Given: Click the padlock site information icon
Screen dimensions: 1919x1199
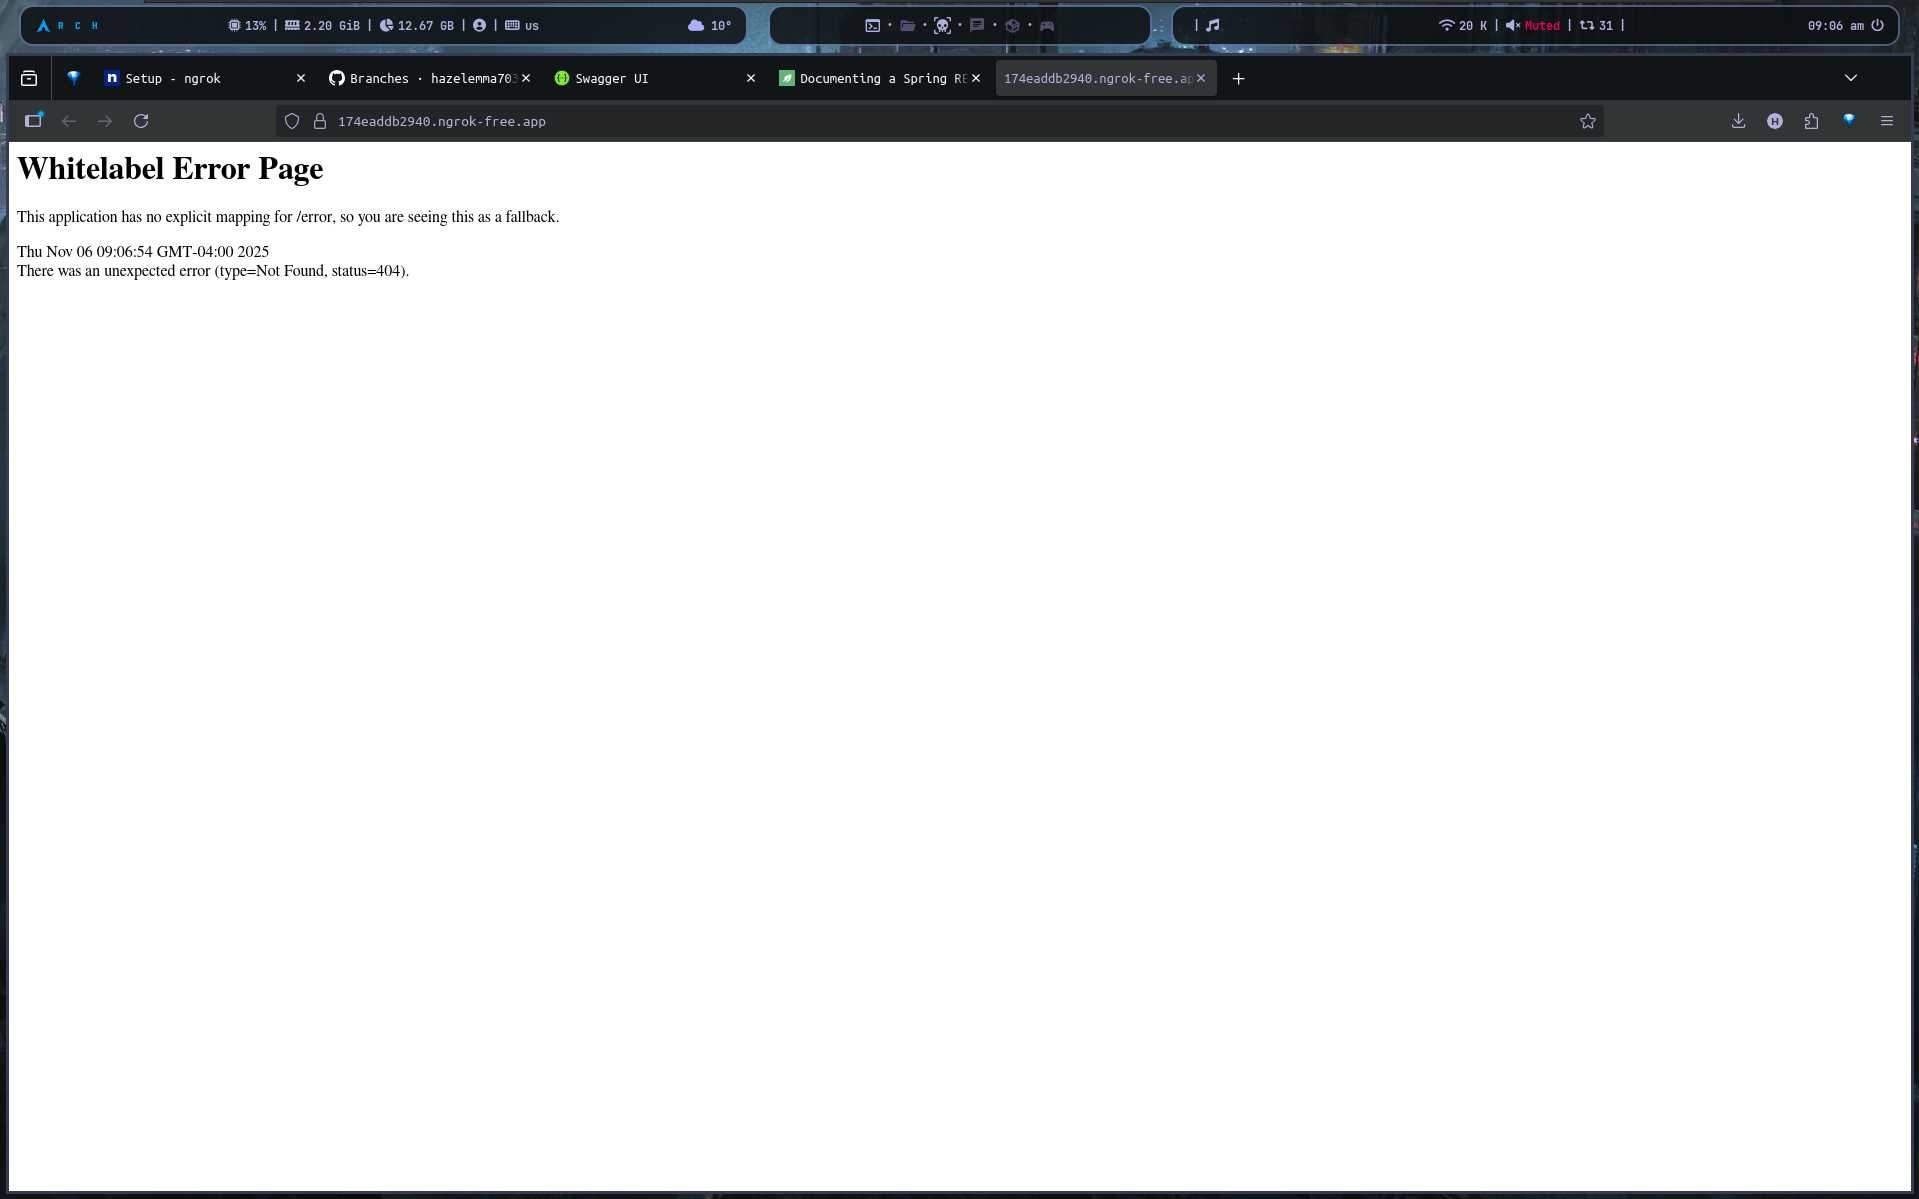Looking at the screenshot, I should pyautogui.click(x=320, y=121).
